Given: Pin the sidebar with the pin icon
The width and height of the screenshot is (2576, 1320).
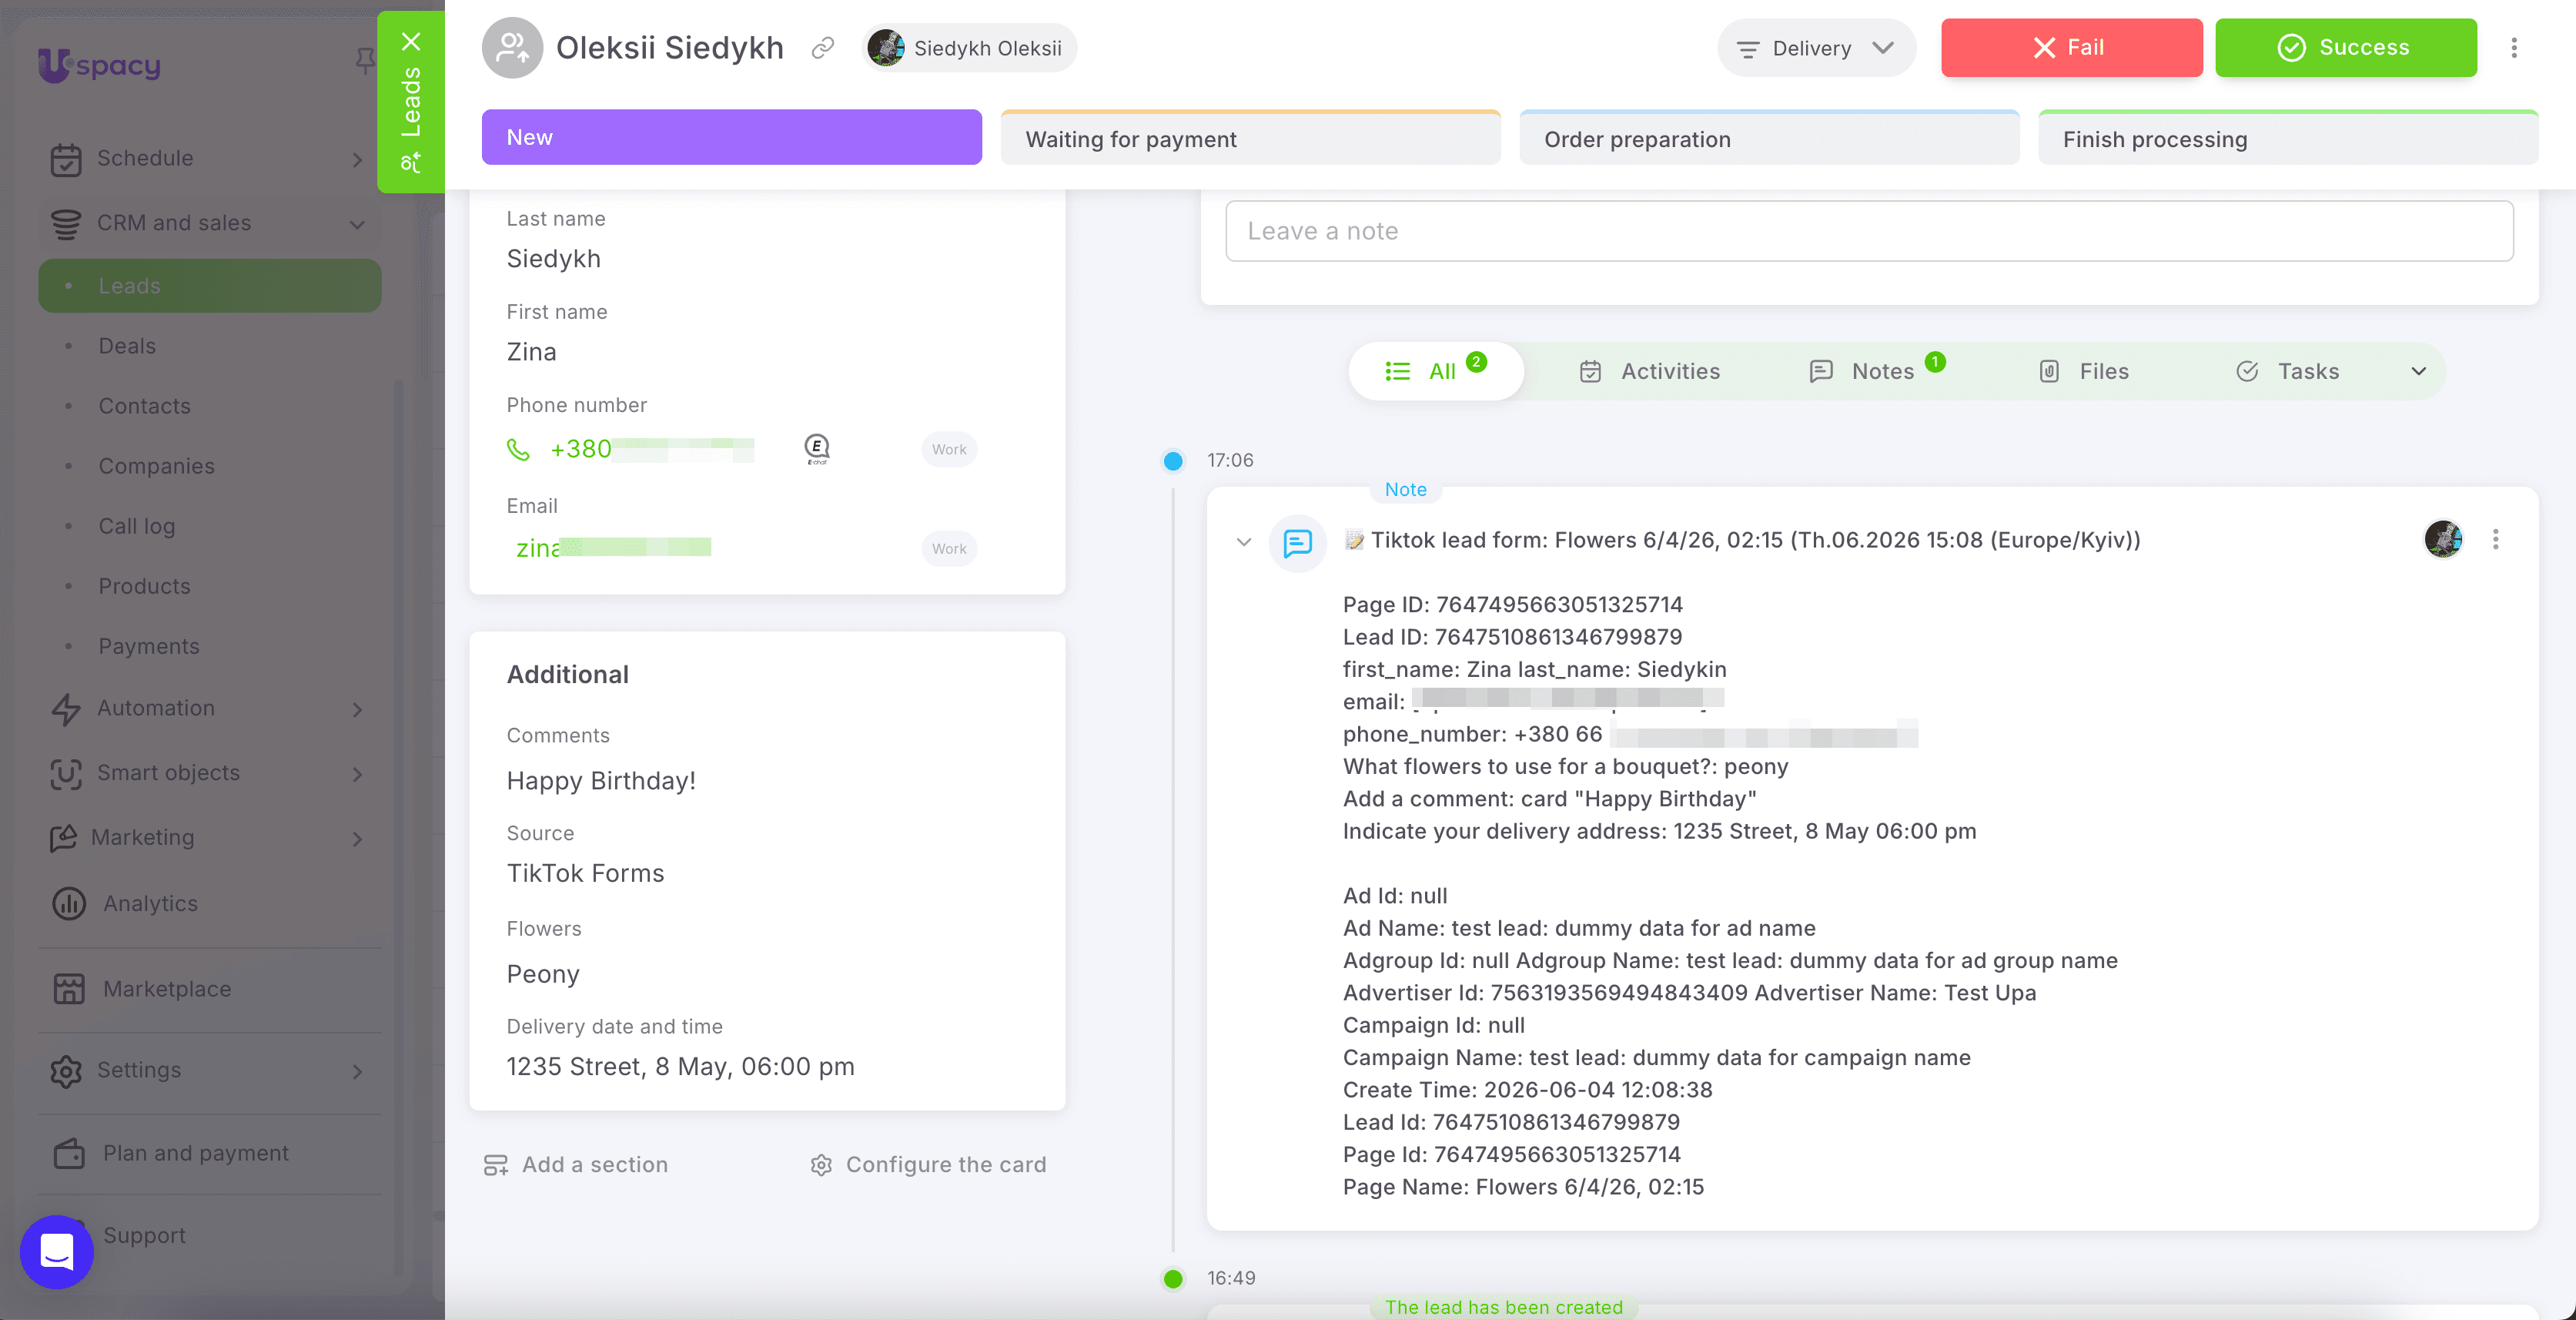Looking at the screenshot, I should point(365,62).
